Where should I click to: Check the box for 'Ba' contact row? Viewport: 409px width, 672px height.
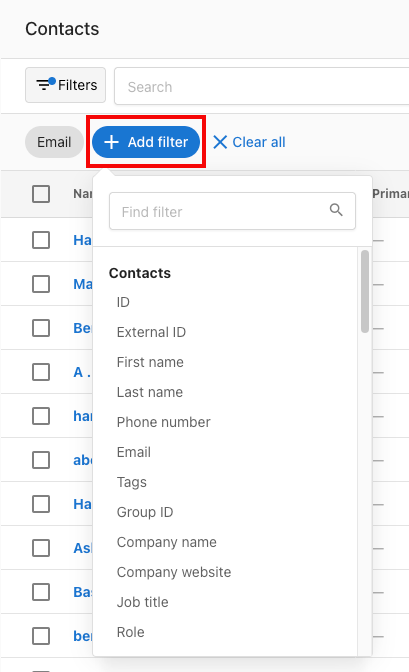[41, 592]
